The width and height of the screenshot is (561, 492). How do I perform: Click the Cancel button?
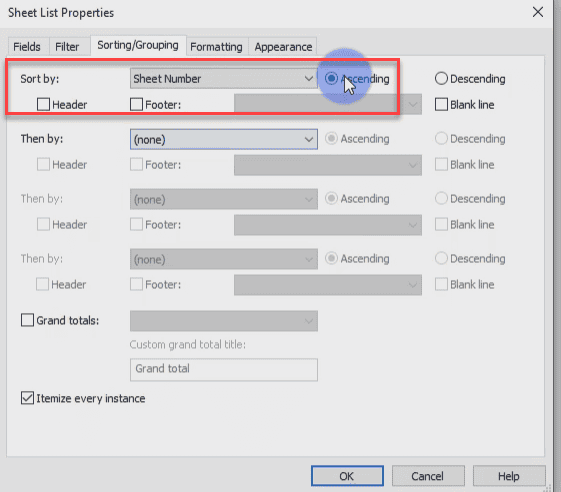point(428,476)
